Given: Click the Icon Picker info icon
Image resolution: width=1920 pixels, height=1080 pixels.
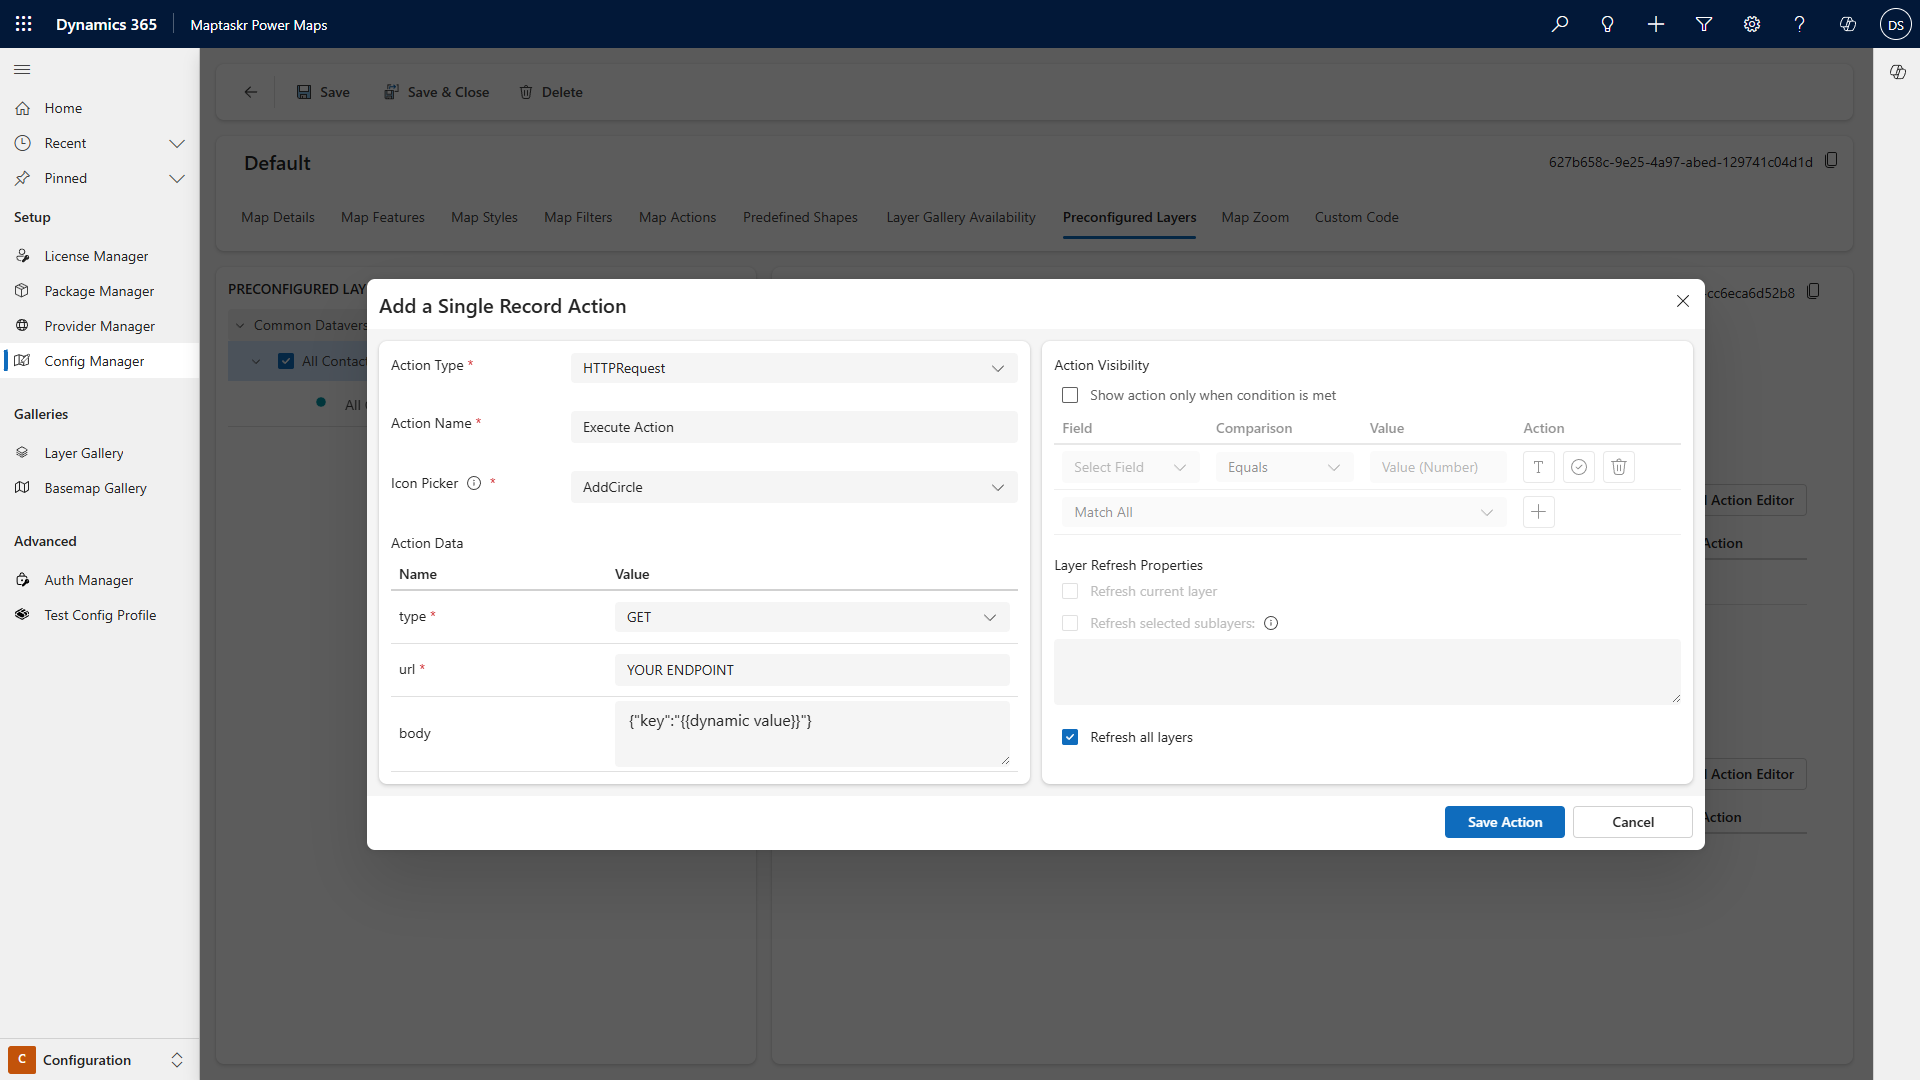Looking at the screenshot, I should click(x=474, y=483).
